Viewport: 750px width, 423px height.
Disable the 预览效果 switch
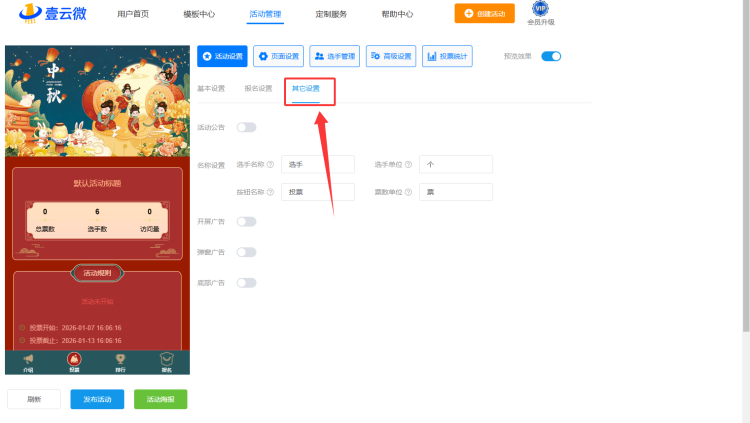[551, 57]
